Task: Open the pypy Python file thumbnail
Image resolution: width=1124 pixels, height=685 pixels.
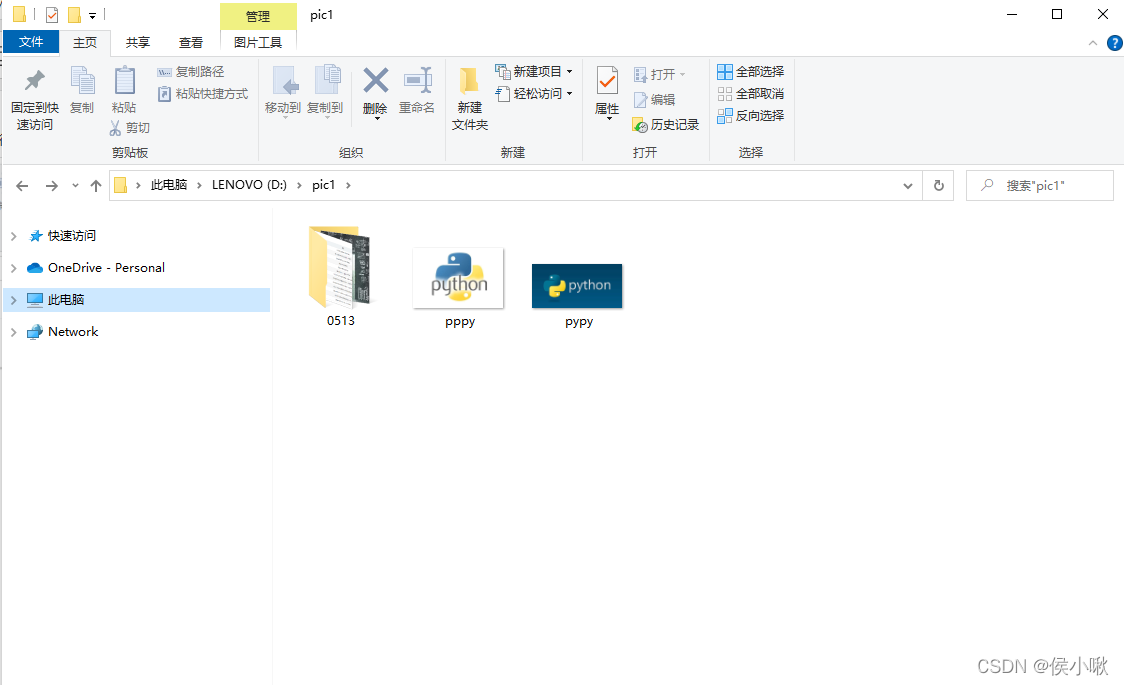Action: [x=577, y=285]
